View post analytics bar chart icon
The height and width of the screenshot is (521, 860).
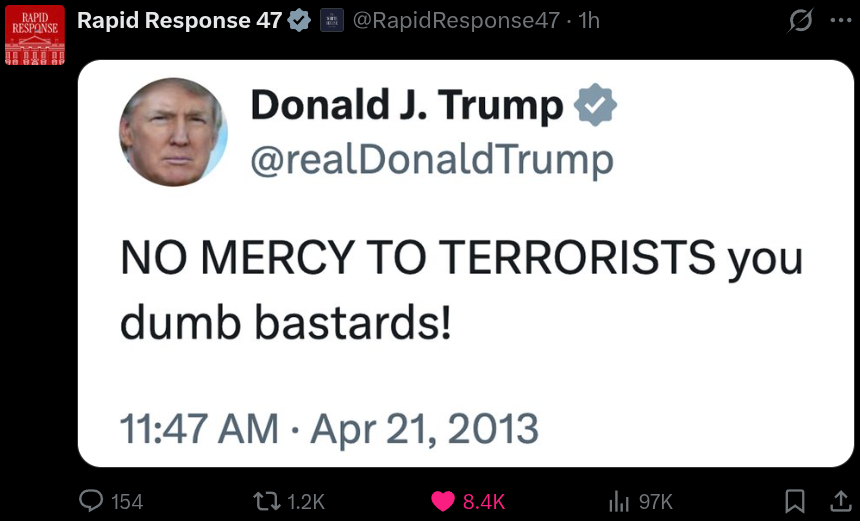click(x=619, y=501)
